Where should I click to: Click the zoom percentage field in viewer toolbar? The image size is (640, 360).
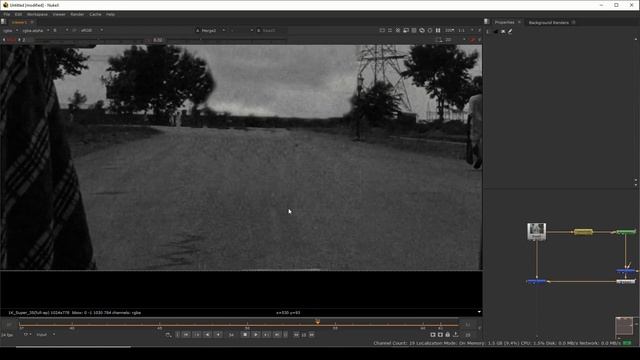449,31
